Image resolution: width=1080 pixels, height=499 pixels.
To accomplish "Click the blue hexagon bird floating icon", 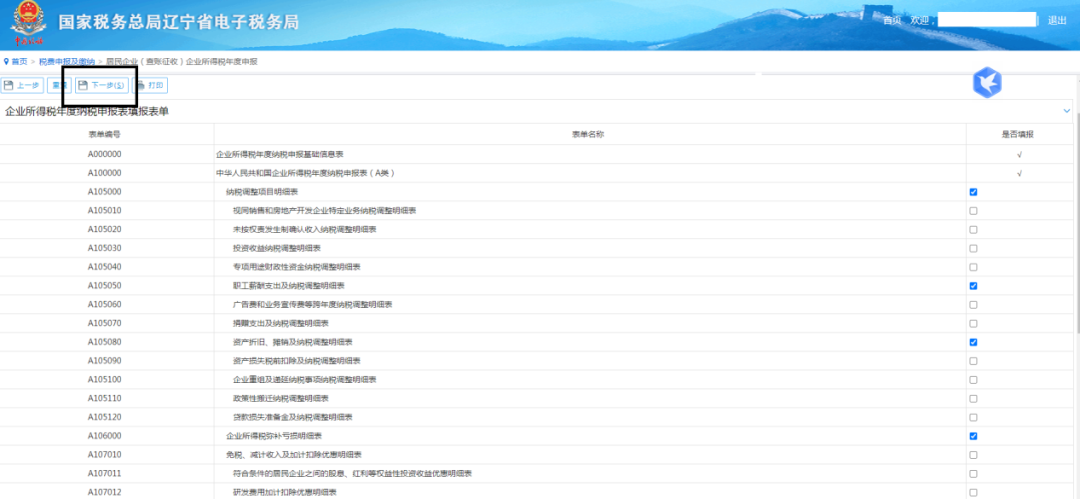I will 987,82.
